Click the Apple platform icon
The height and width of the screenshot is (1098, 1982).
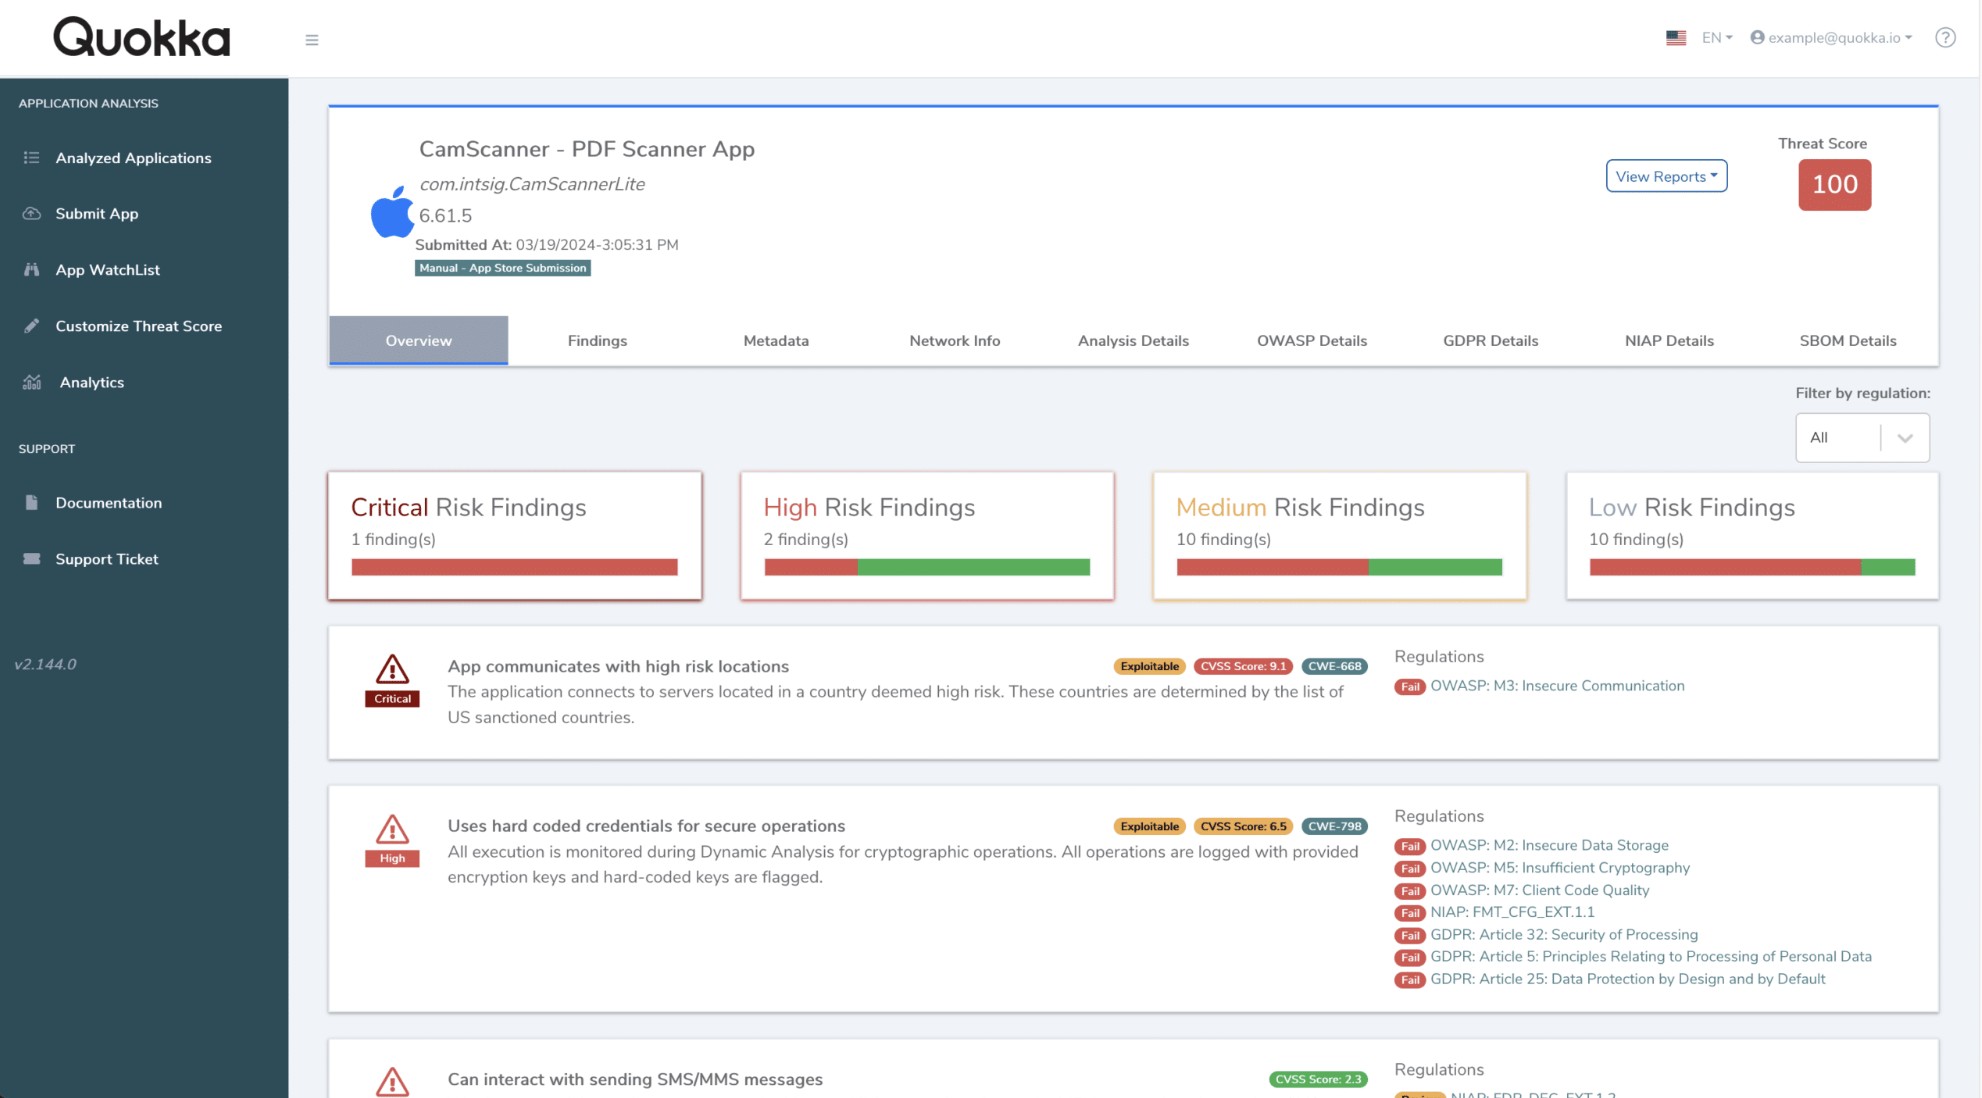click(392, 212)
